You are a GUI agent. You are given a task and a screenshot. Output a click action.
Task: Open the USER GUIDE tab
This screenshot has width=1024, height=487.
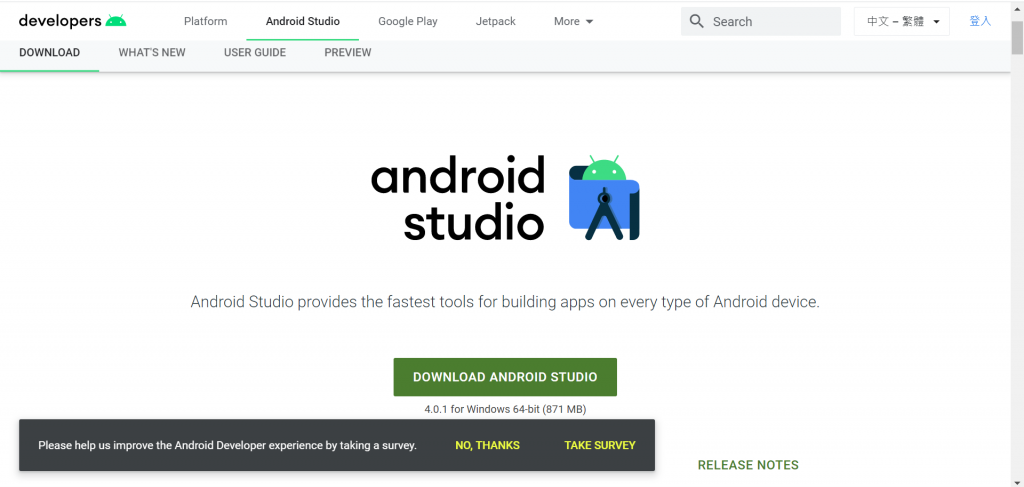[255, 53]
